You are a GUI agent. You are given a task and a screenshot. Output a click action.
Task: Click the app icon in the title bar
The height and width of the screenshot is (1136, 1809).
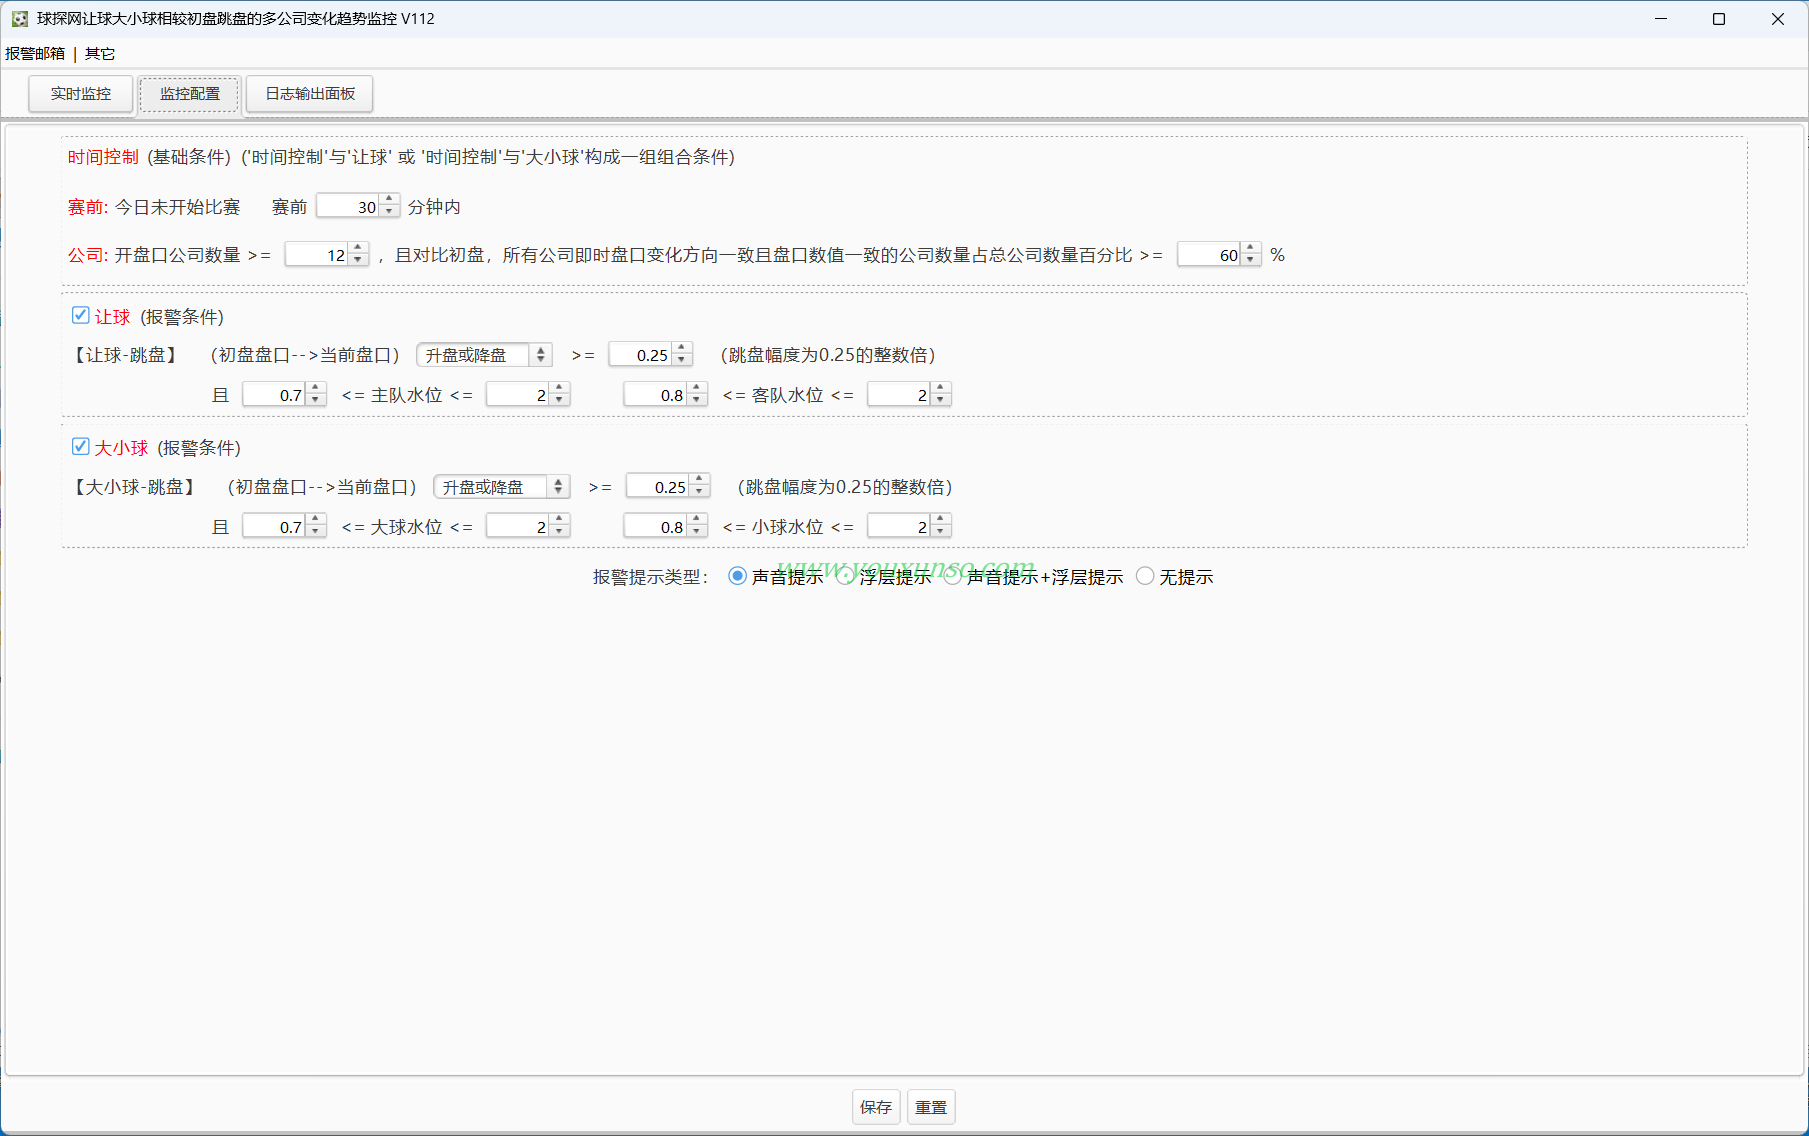(19, 19)
